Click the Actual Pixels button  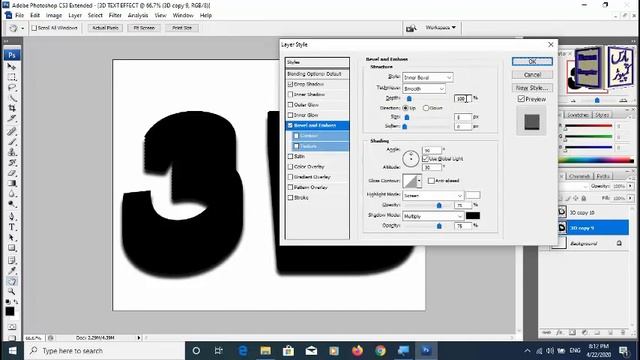click(105, 28)
